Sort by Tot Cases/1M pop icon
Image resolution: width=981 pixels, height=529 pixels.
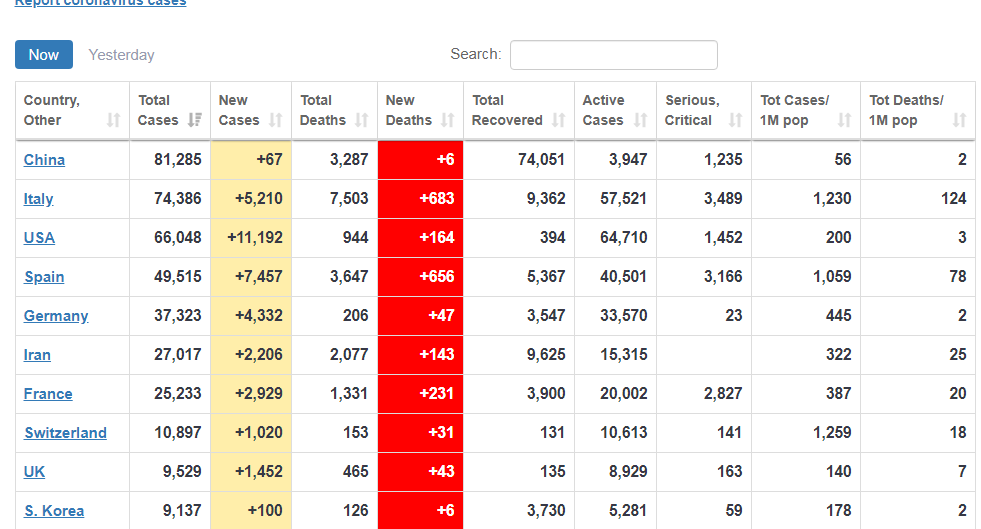coord(845,120)
